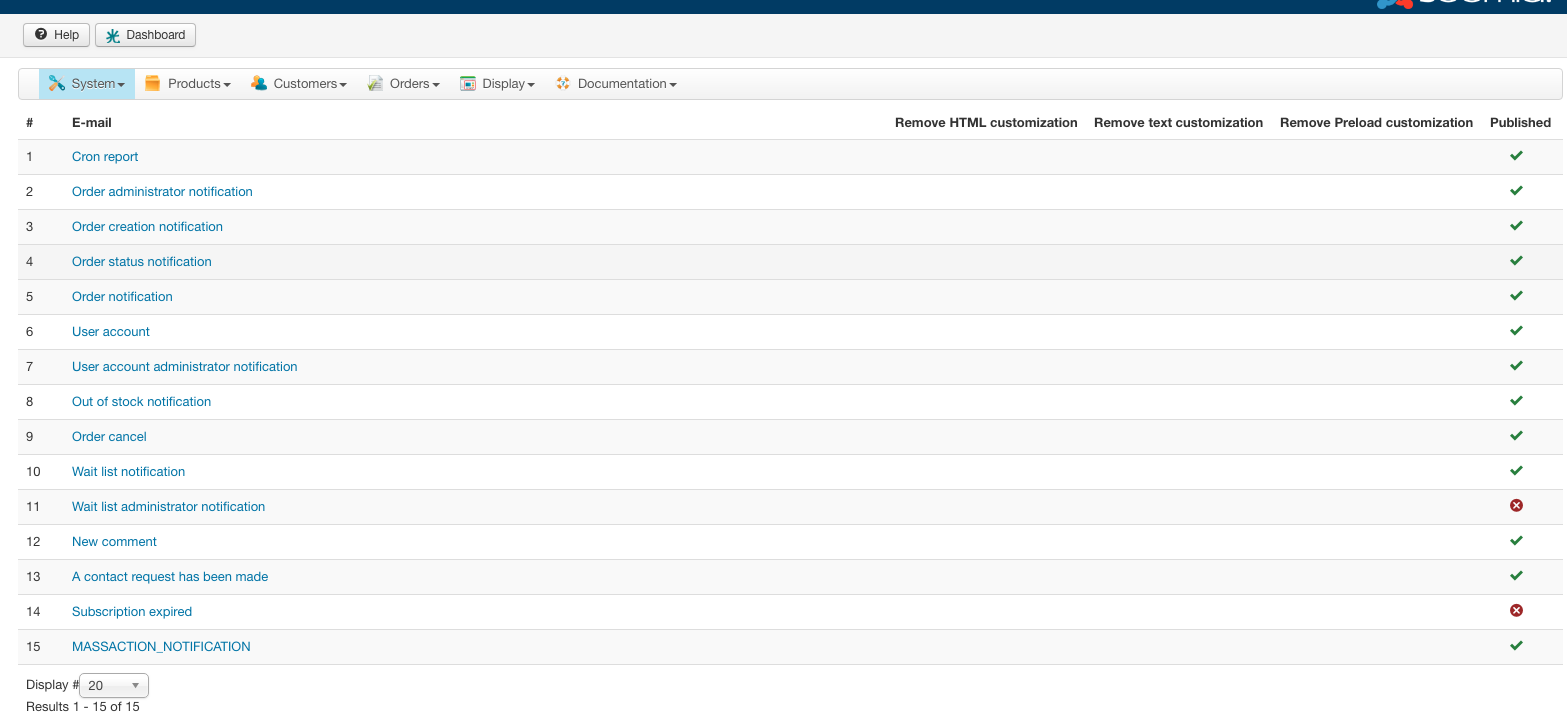Click the Orders menu icon
This screenshot has height=727, width=1567.
(x=375, y=84)
